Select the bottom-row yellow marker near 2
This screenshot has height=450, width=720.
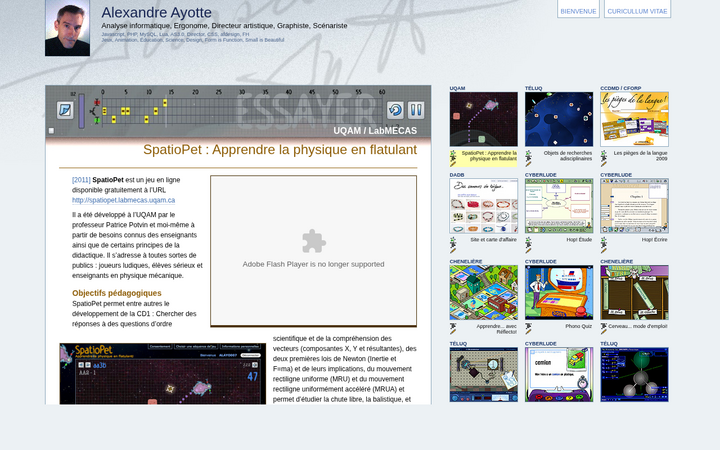click(113, 119)
